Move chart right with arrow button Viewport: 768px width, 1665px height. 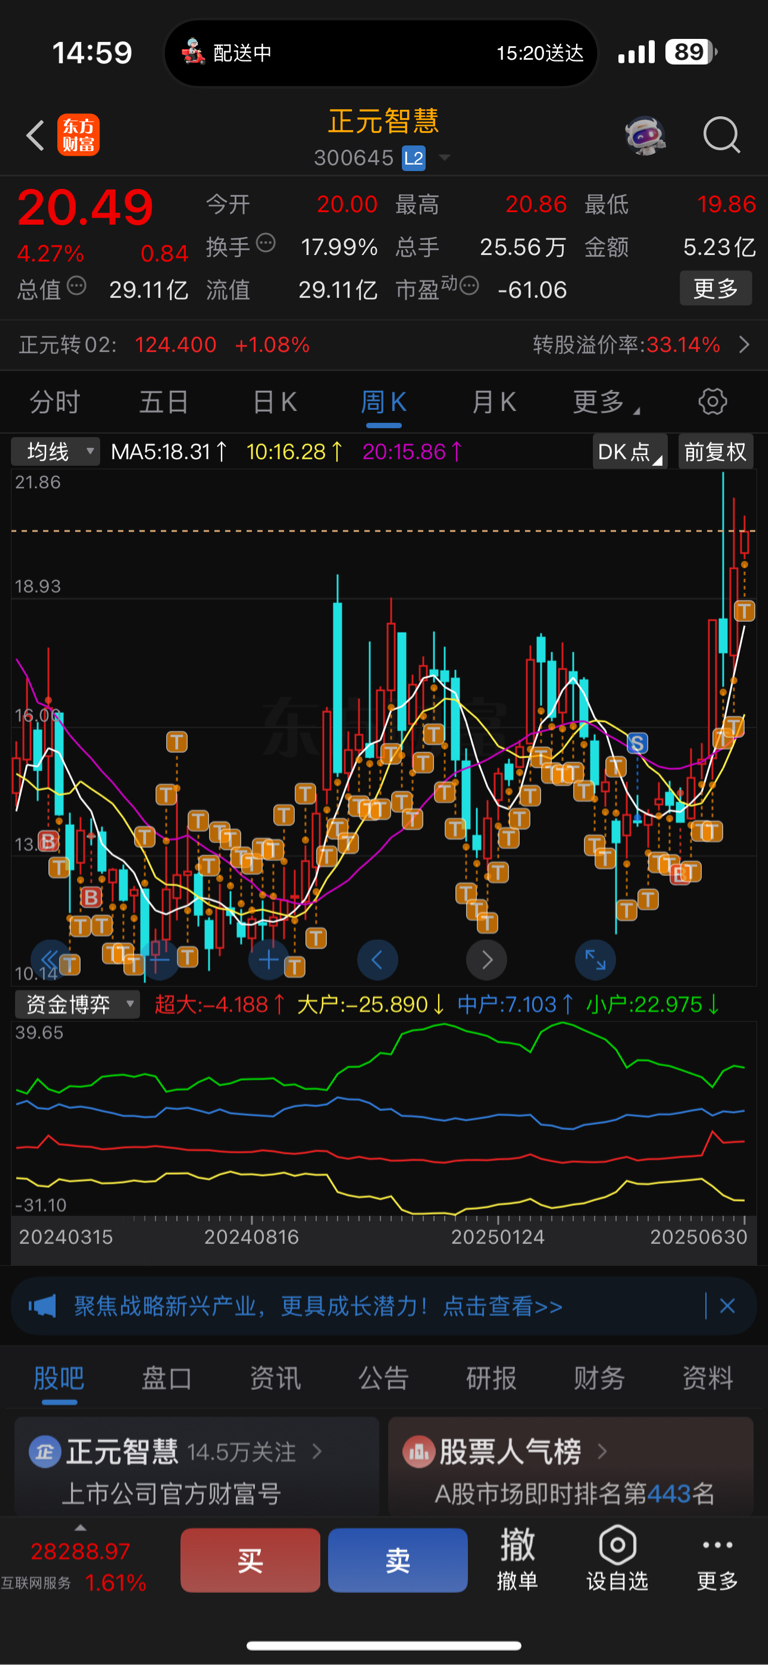(486, 960)
